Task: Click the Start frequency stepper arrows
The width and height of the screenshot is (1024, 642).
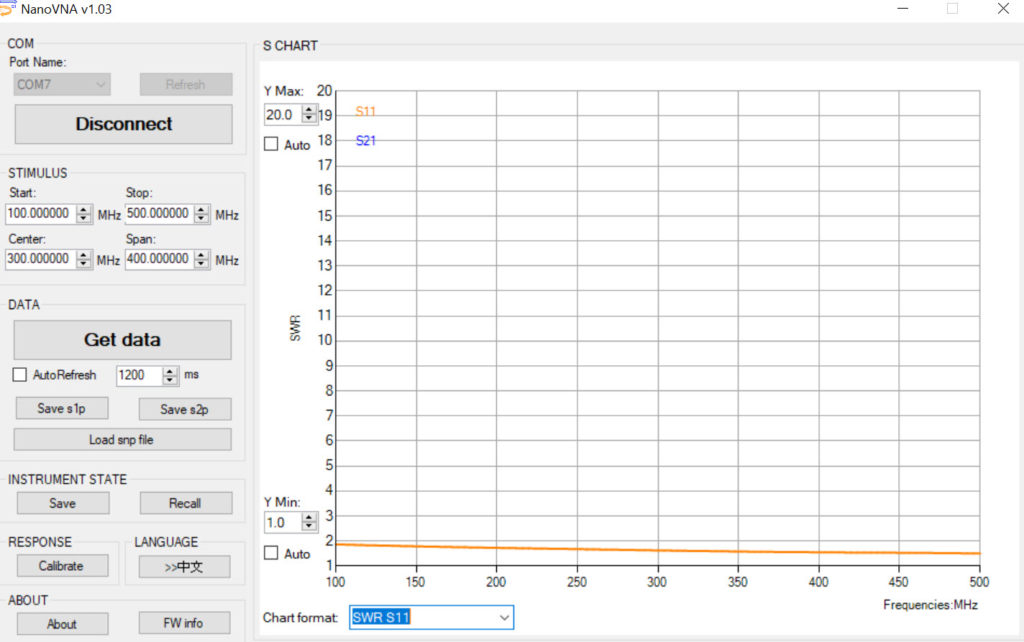Action: 84,214
